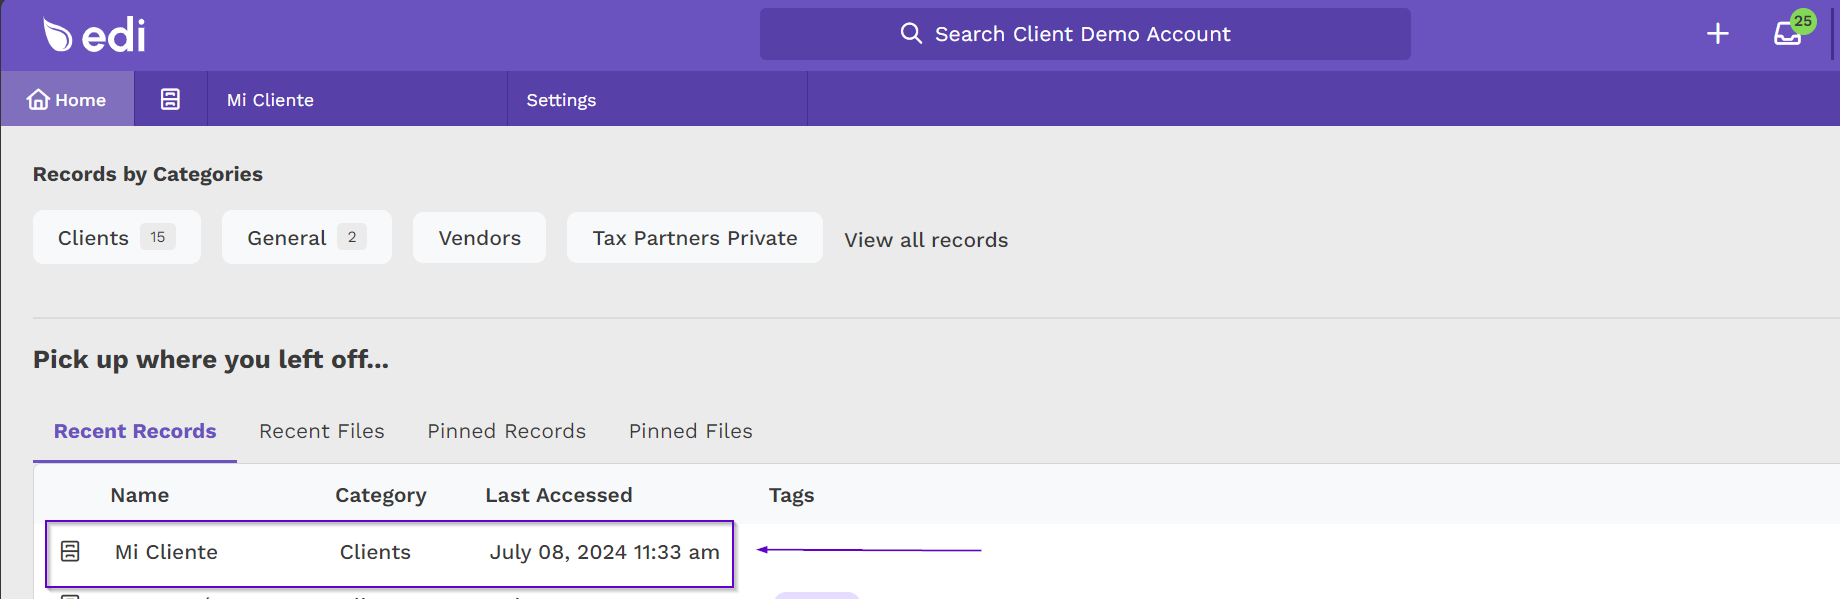The width and height of the screenshot is (1840, 599).
Task: Click View all records link
Action: (926, 240)
